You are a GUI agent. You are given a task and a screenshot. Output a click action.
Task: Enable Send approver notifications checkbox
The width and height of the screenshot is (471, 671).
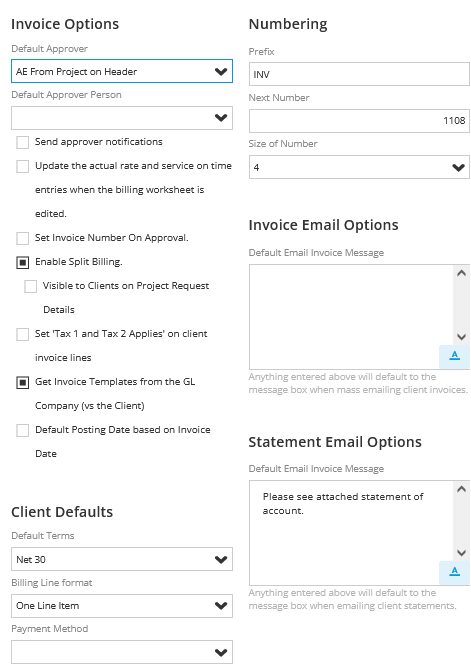point(23,142)
